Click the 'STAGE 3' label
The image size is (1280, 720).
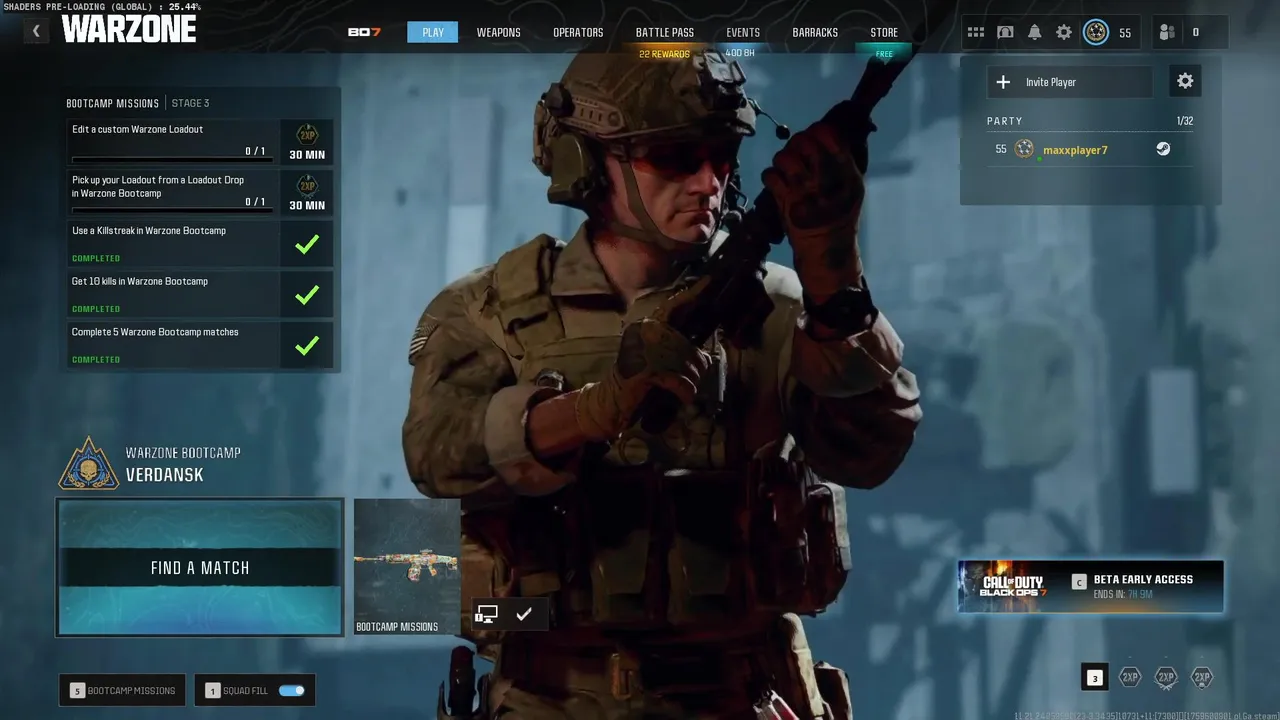point(190,103)
